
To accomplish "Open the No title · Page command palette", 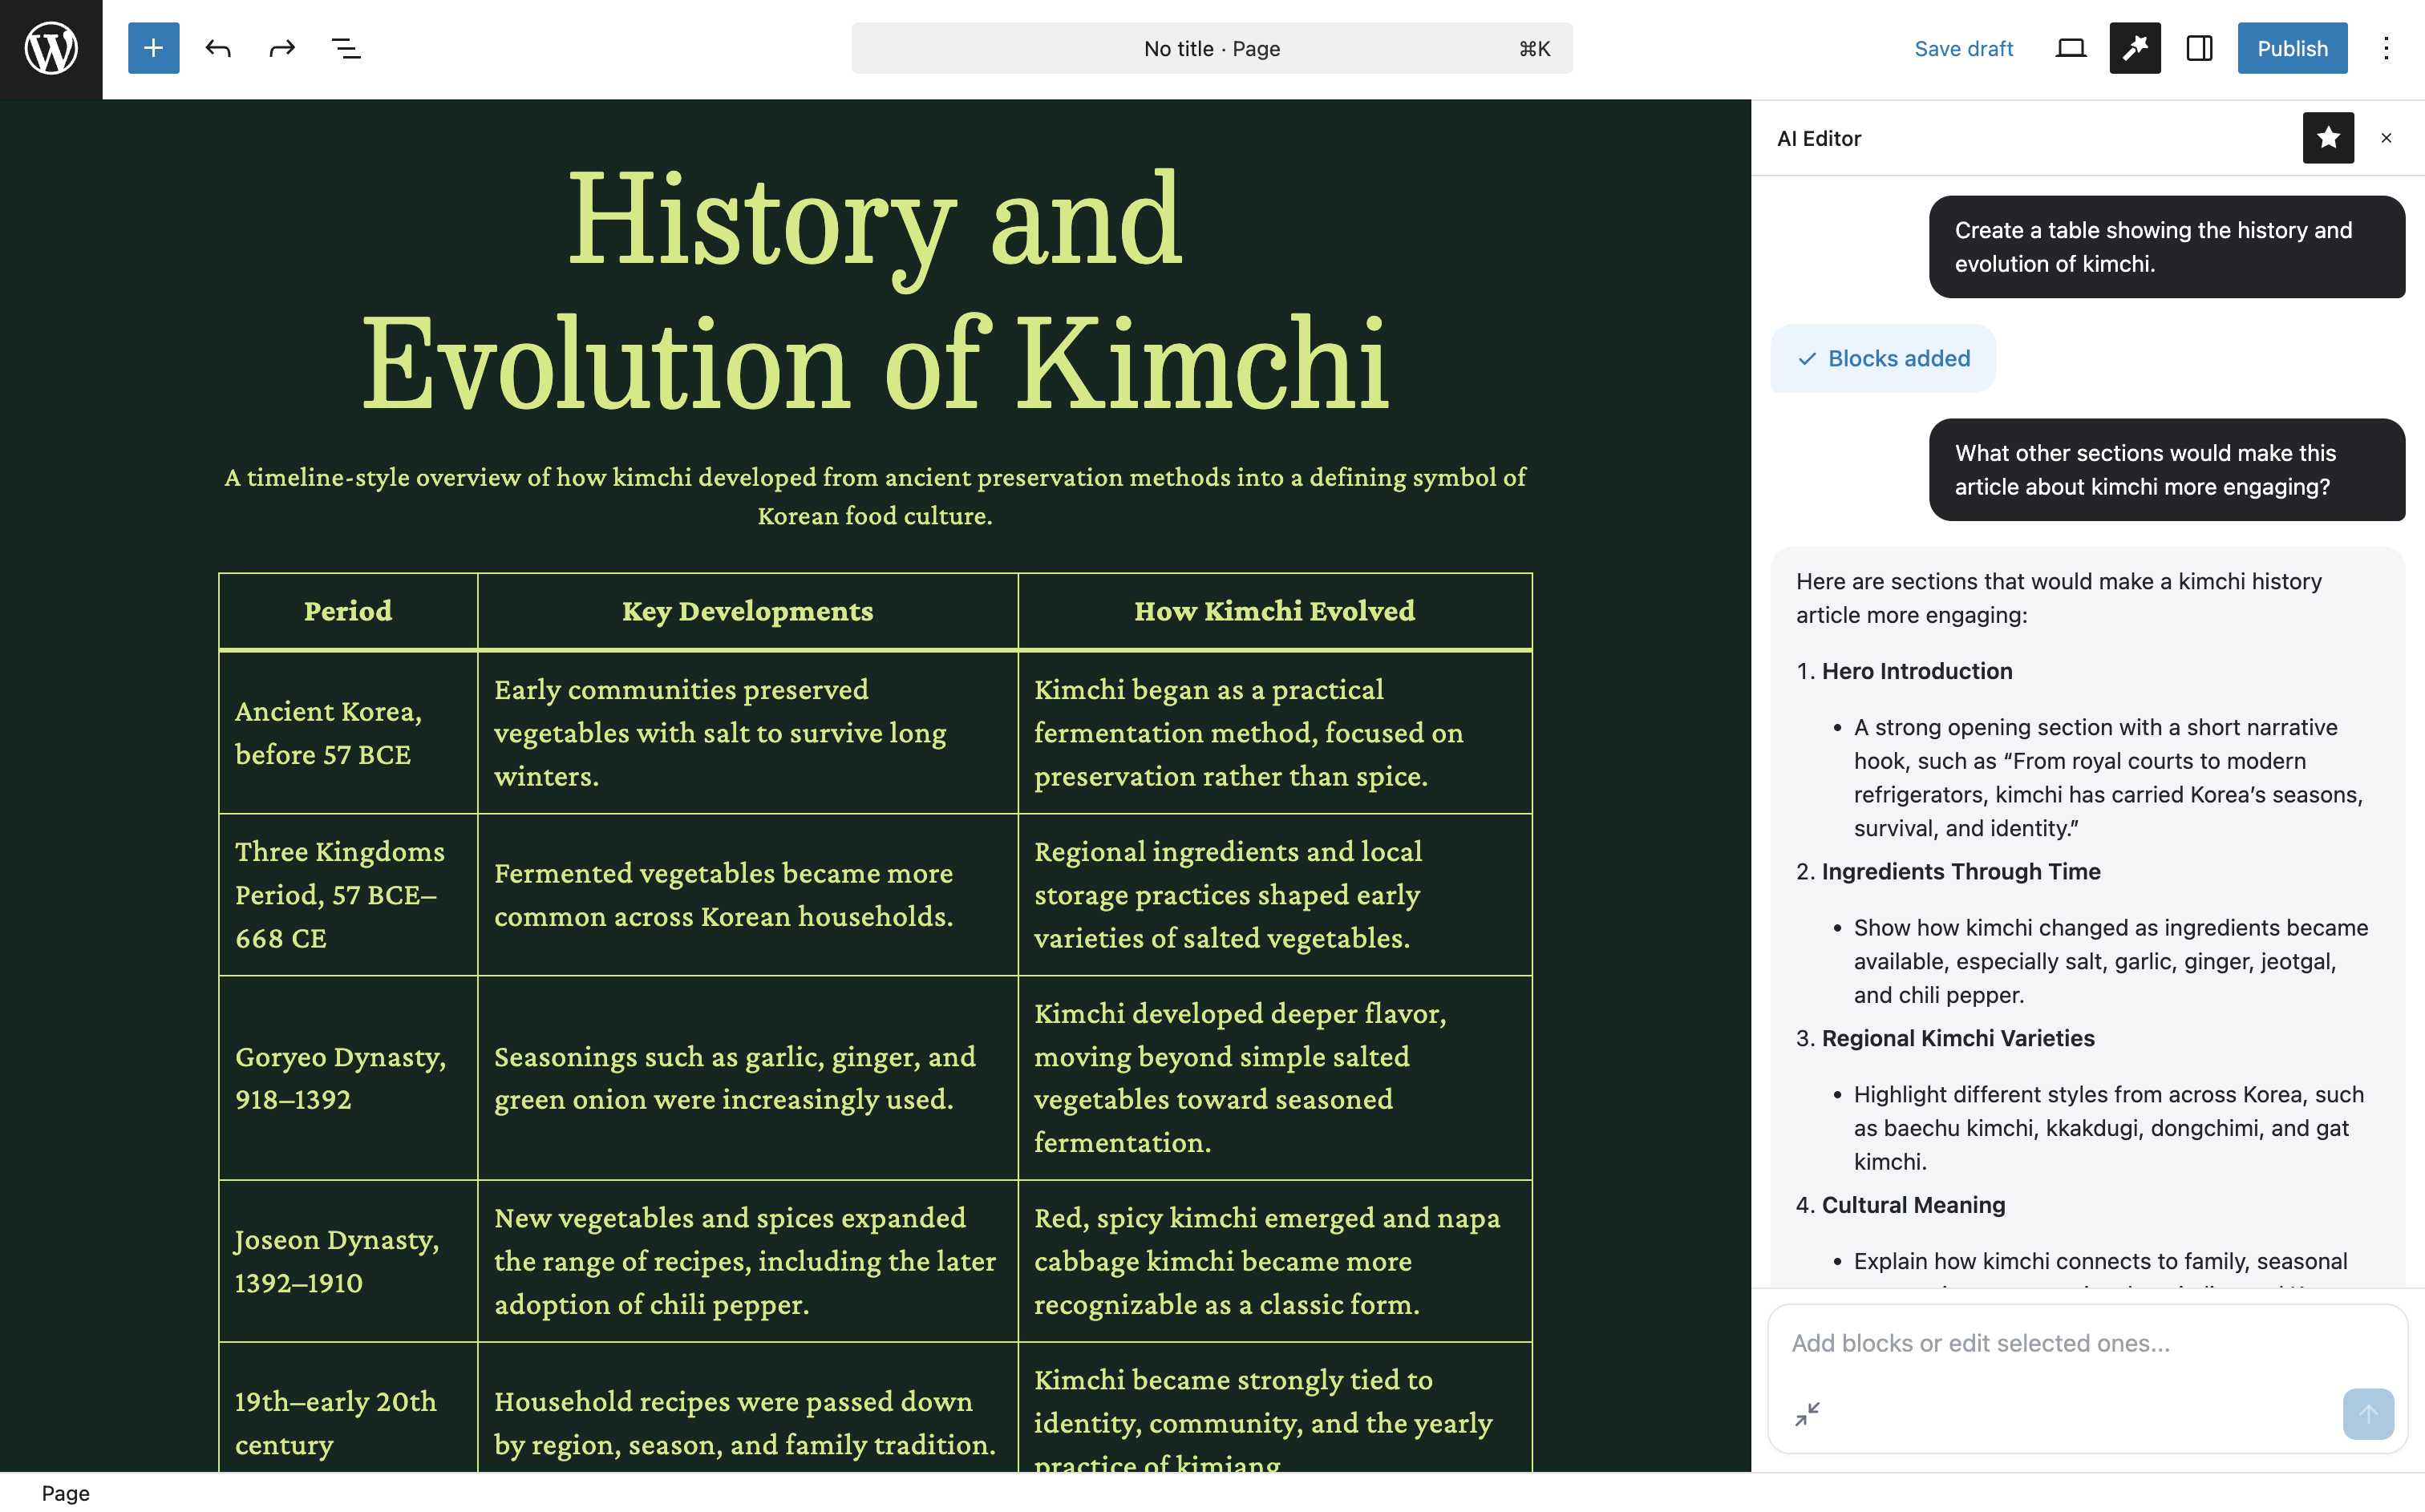I will point(1212,48).
